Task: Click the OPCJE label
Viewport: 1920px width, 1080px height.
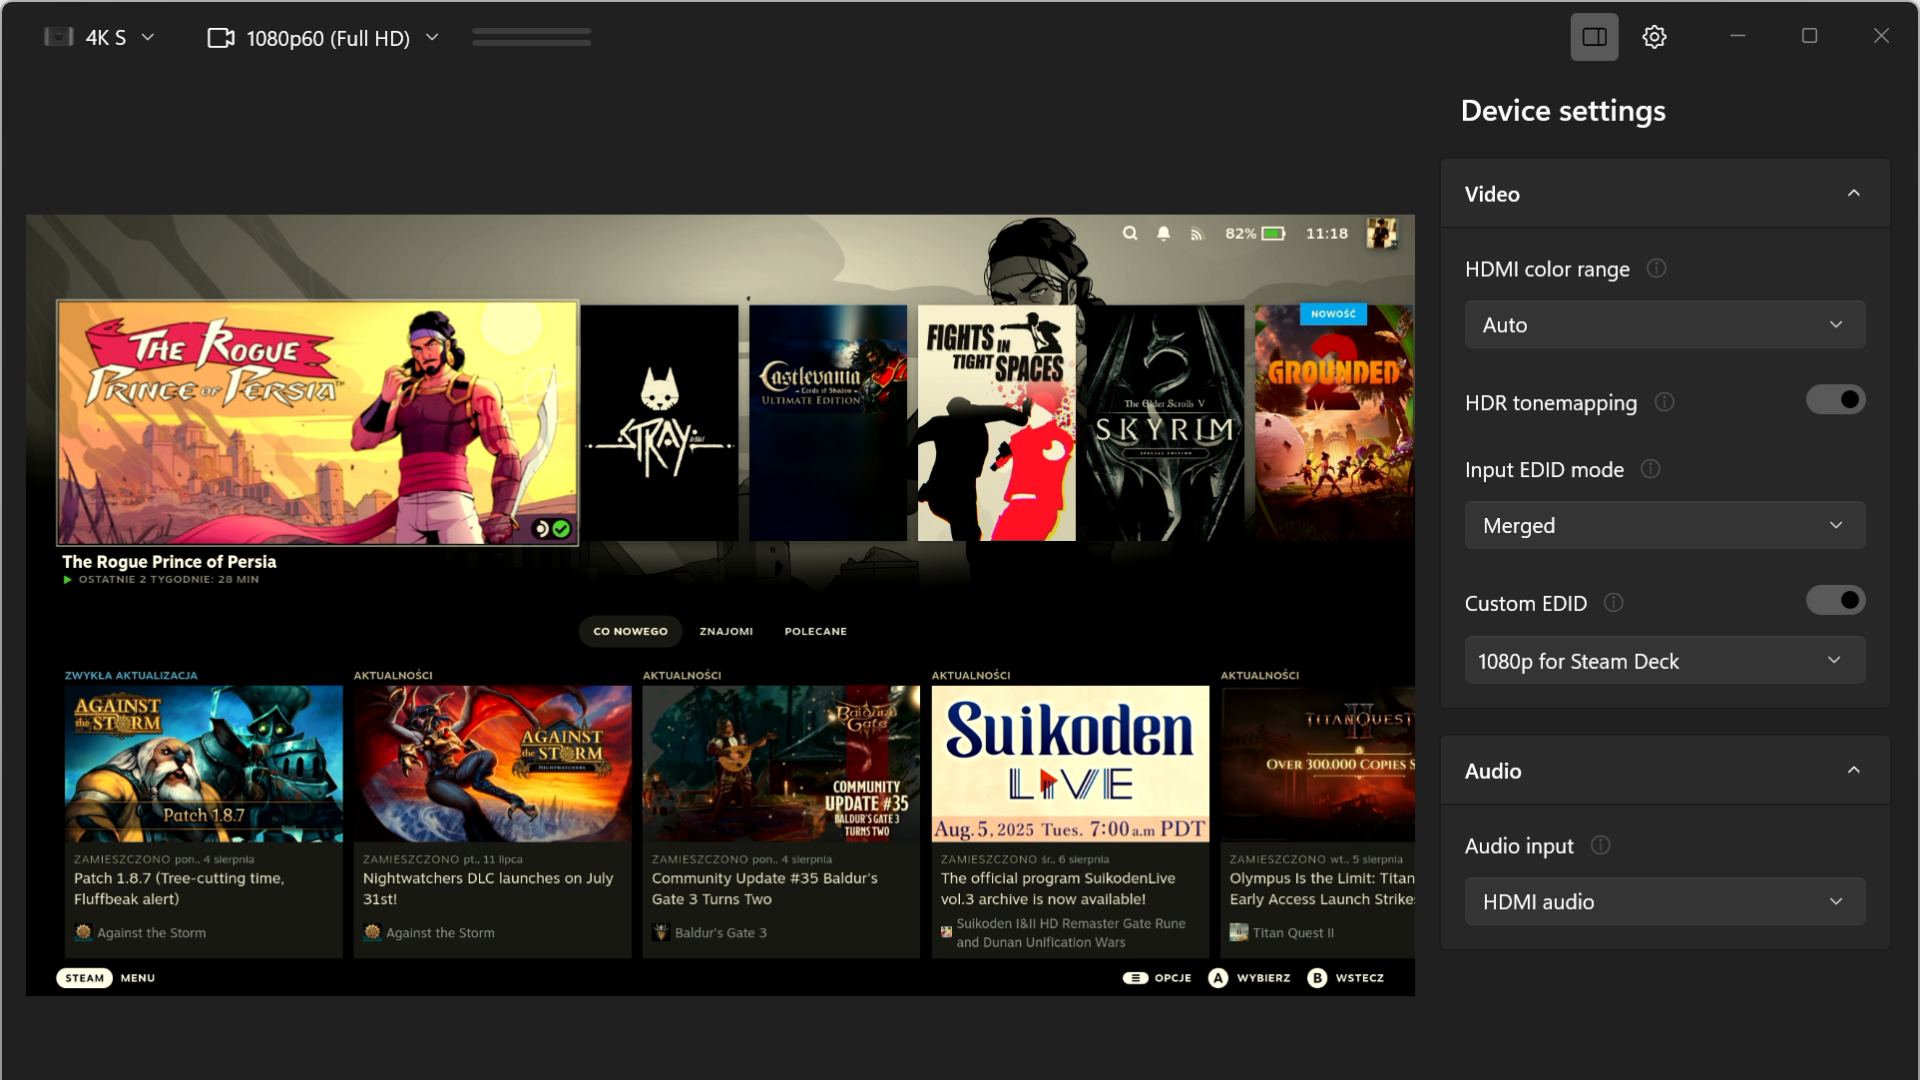Action: pyautogui.click(x=1173, y=978)
